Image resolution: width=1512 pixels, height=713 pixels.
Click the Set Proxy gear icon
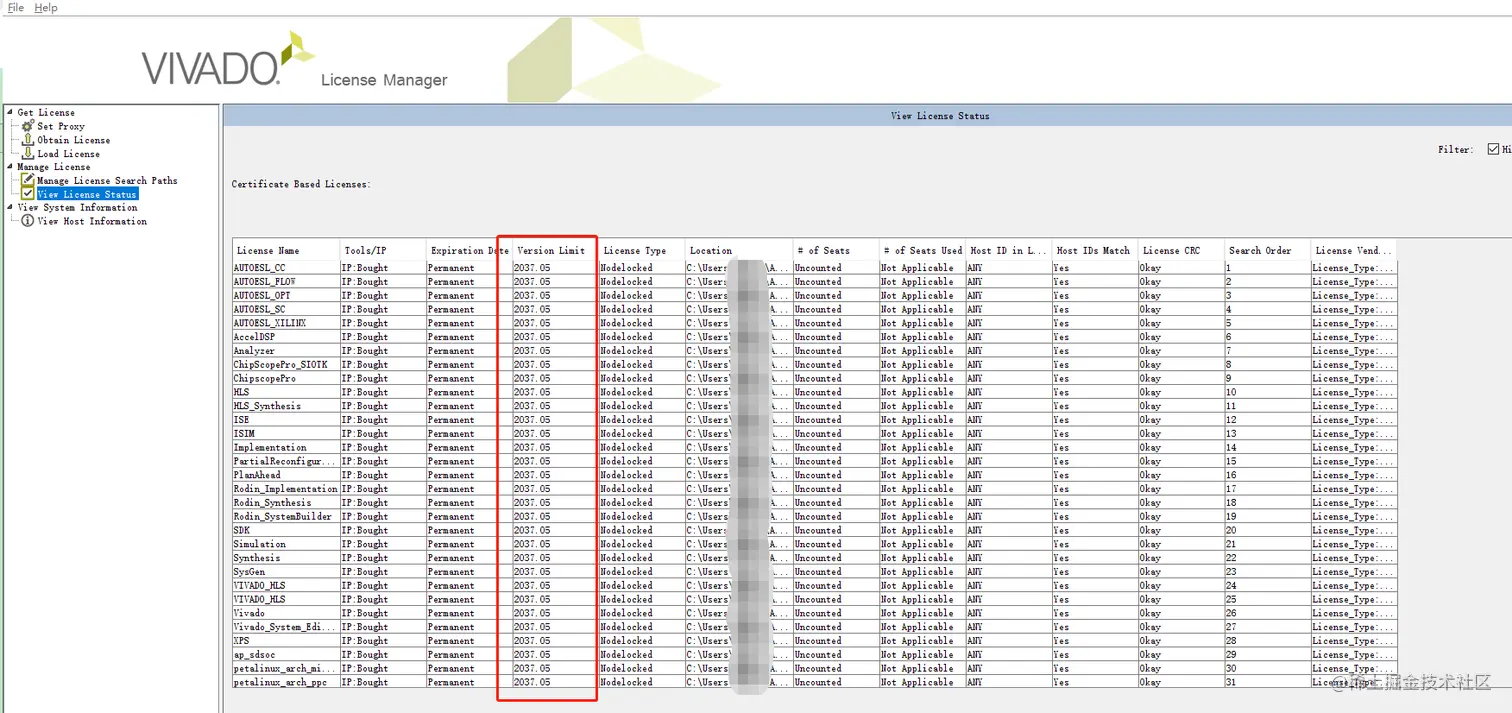[28, 126]
